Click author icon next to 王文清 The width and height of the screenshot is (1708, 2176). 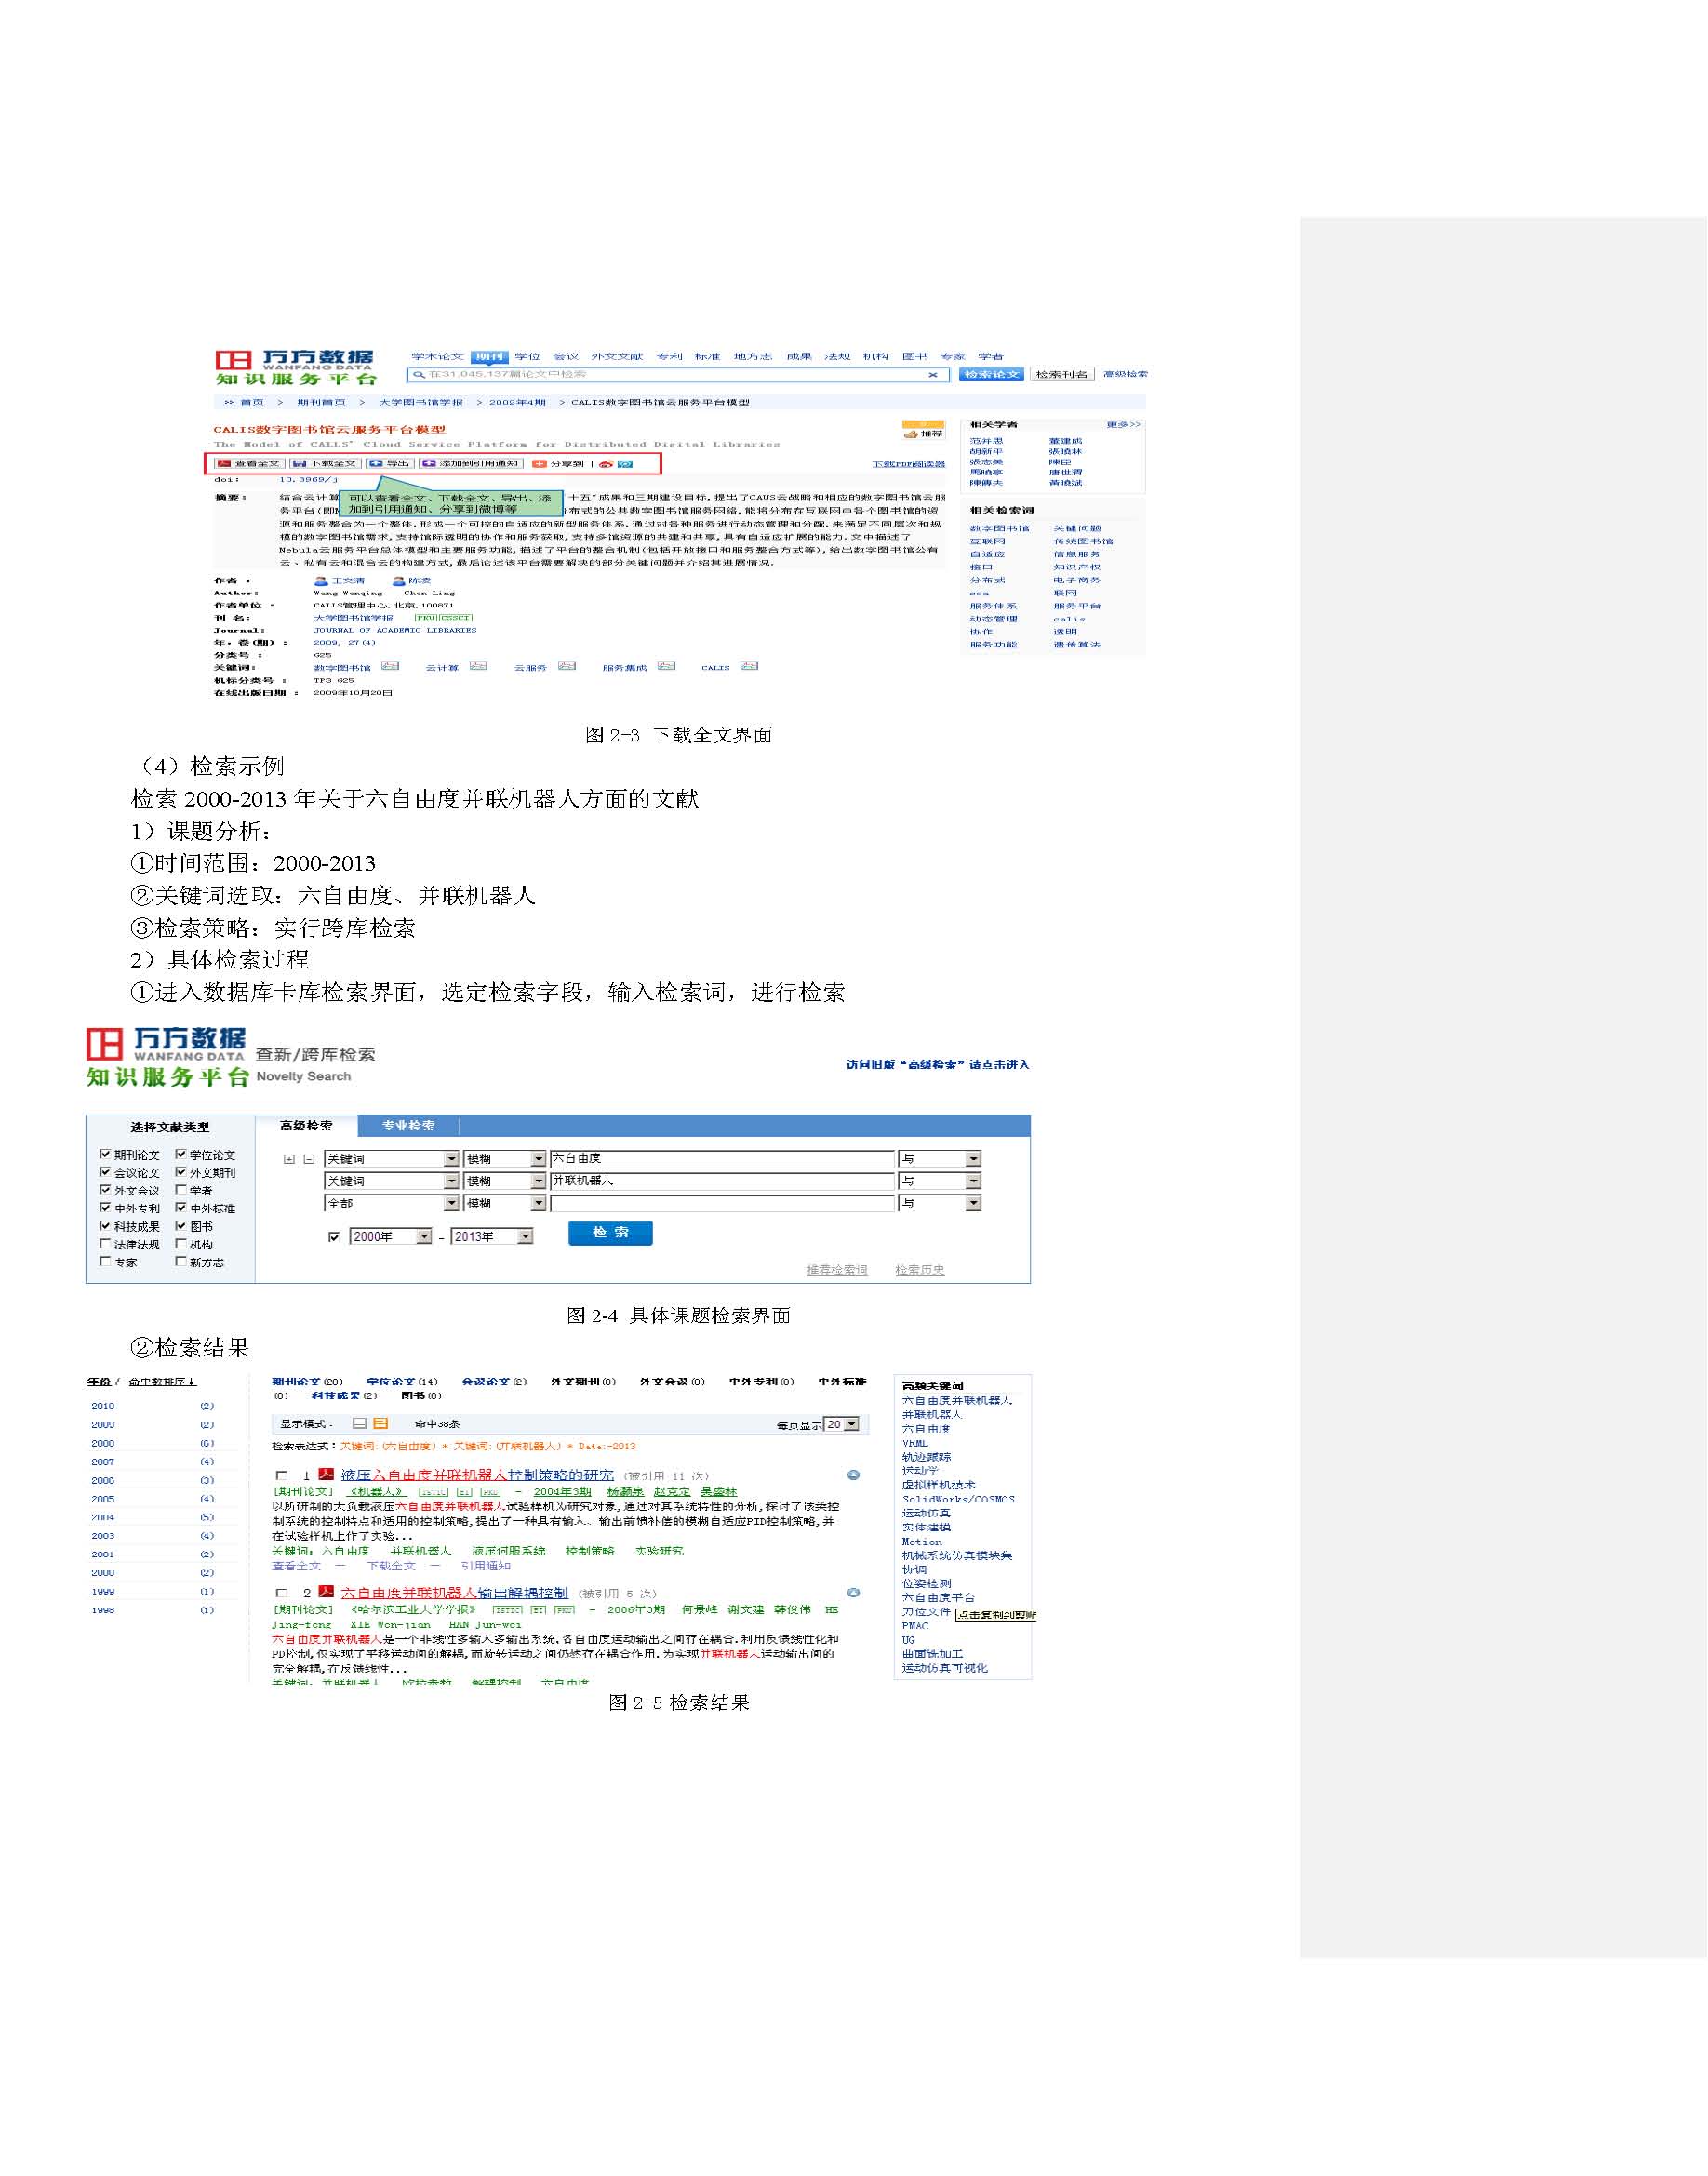[320, 581]
